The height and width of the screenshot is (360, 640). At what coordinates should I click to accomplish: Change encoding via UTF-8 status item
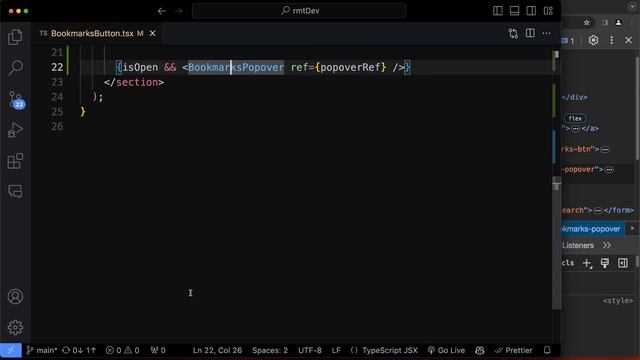pos(310,350)
